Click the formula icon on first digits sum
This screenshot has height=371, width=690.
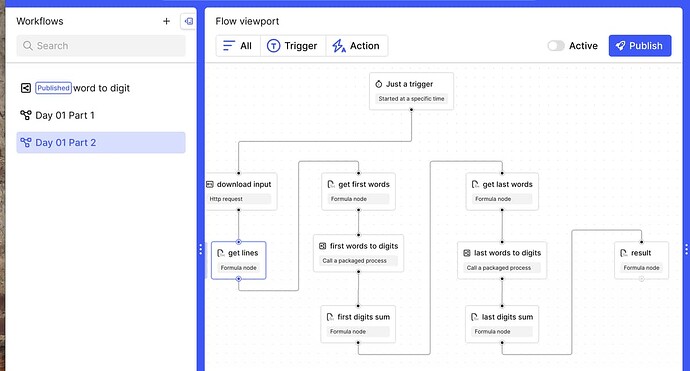[330, 317]
